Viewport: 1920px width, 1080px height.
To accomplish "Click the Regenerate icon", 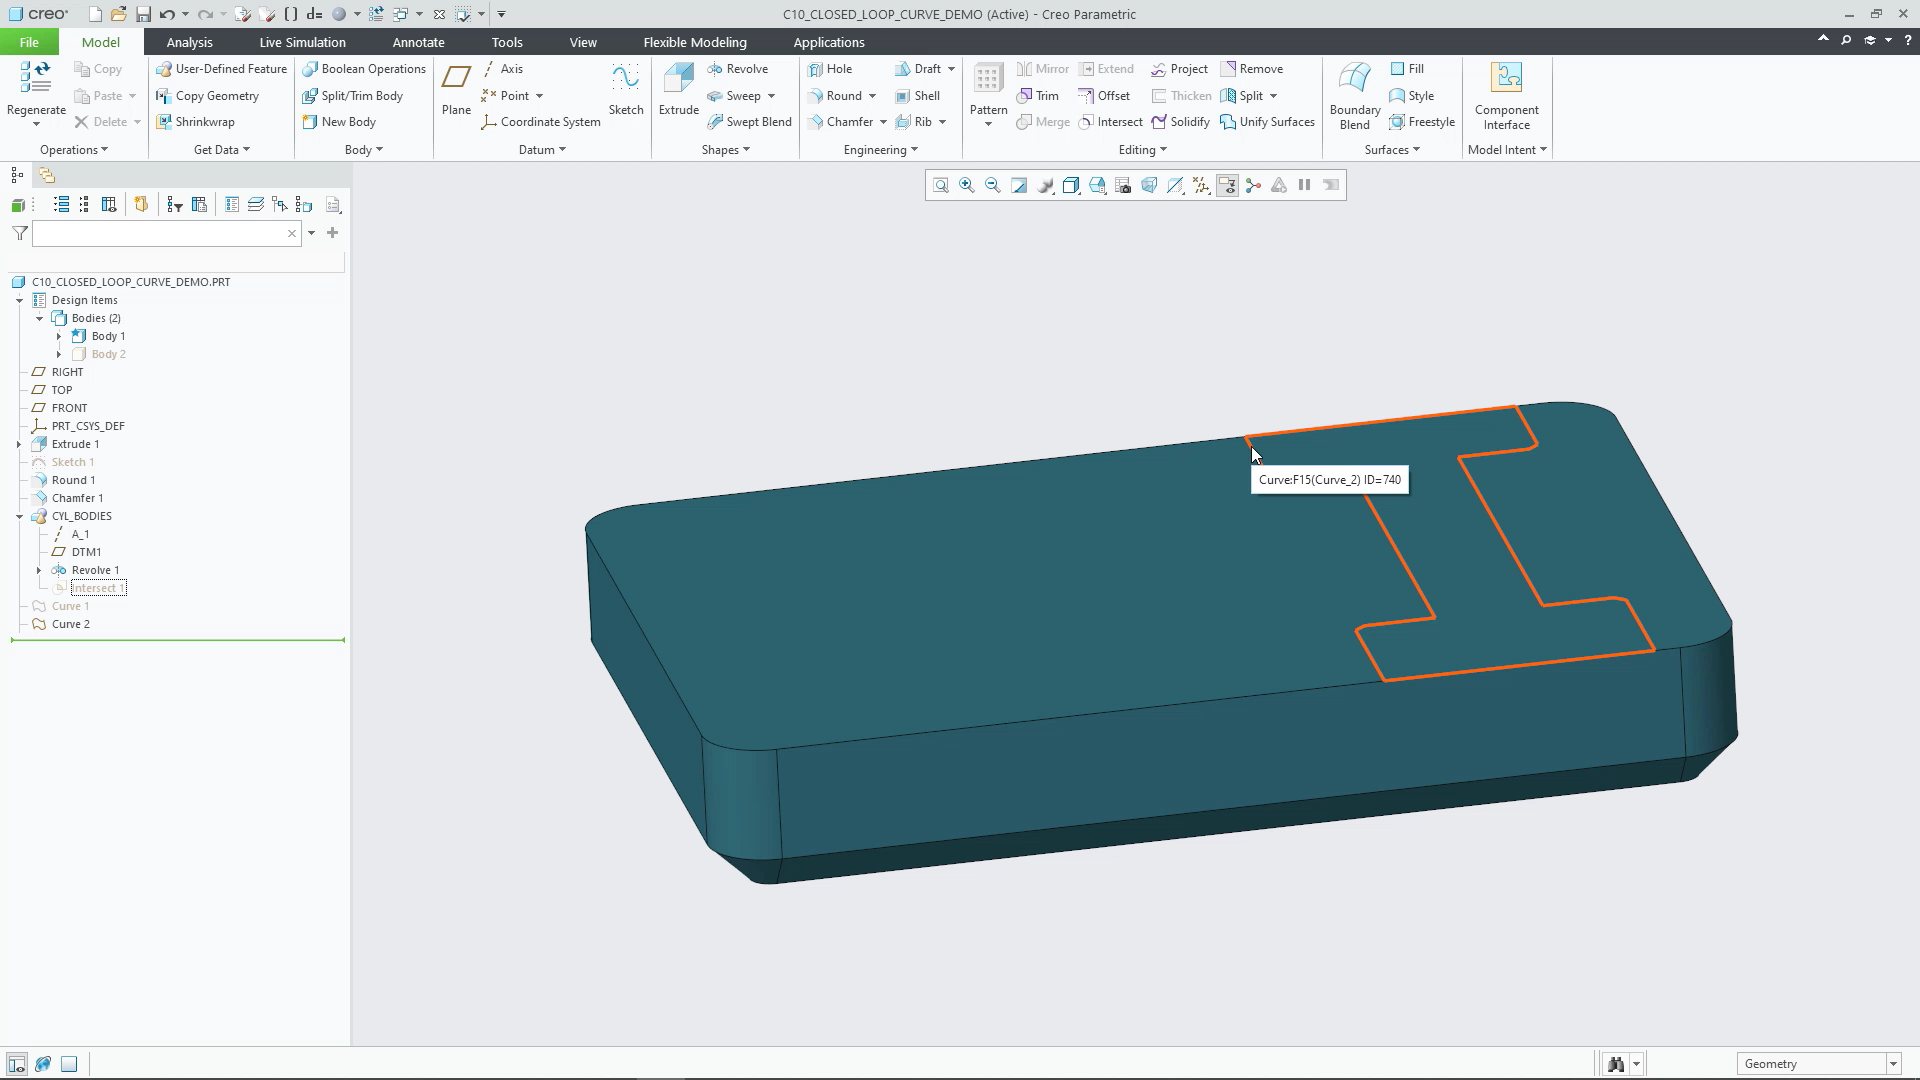I will tap(36, 78).
